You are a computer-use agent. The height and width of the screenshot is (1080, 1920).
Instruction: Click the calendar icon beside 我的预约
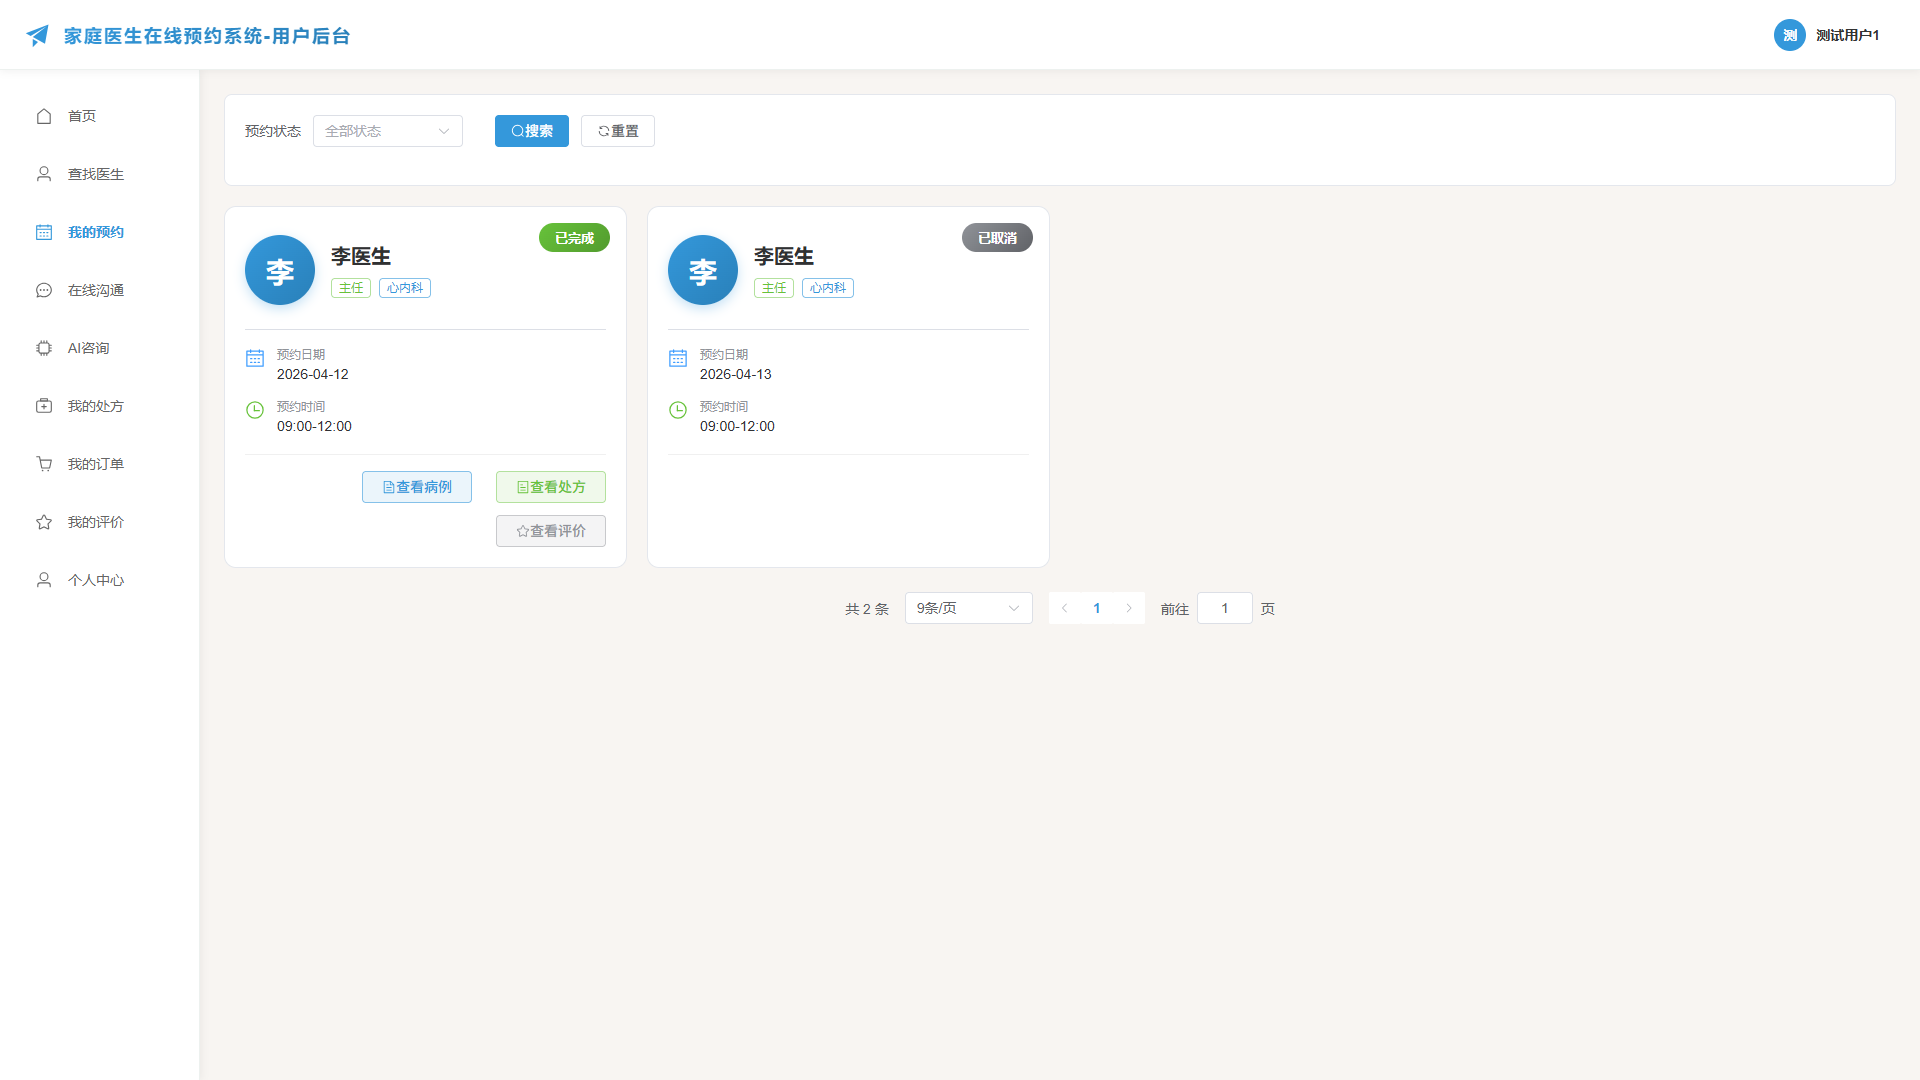(44, 232)
